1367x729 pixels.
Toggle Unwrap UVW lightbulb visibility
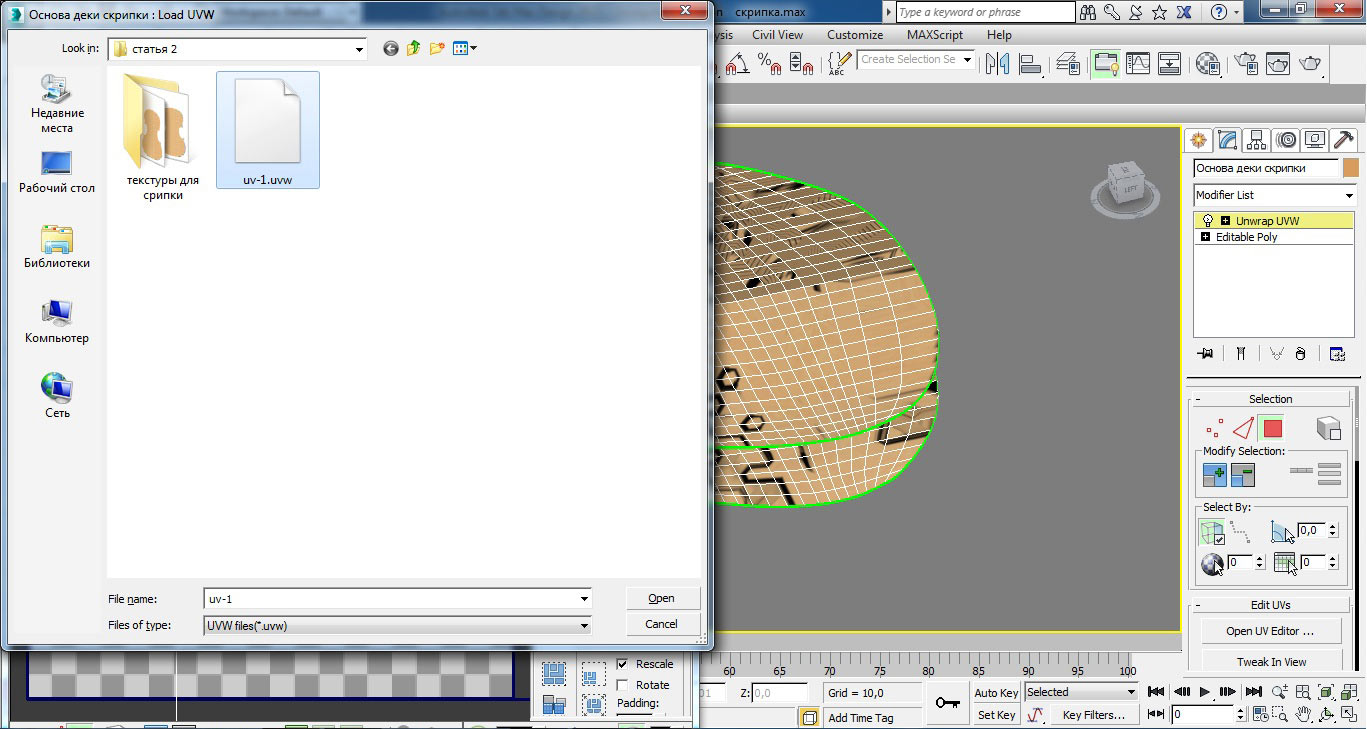click(x=1207, y=221)
